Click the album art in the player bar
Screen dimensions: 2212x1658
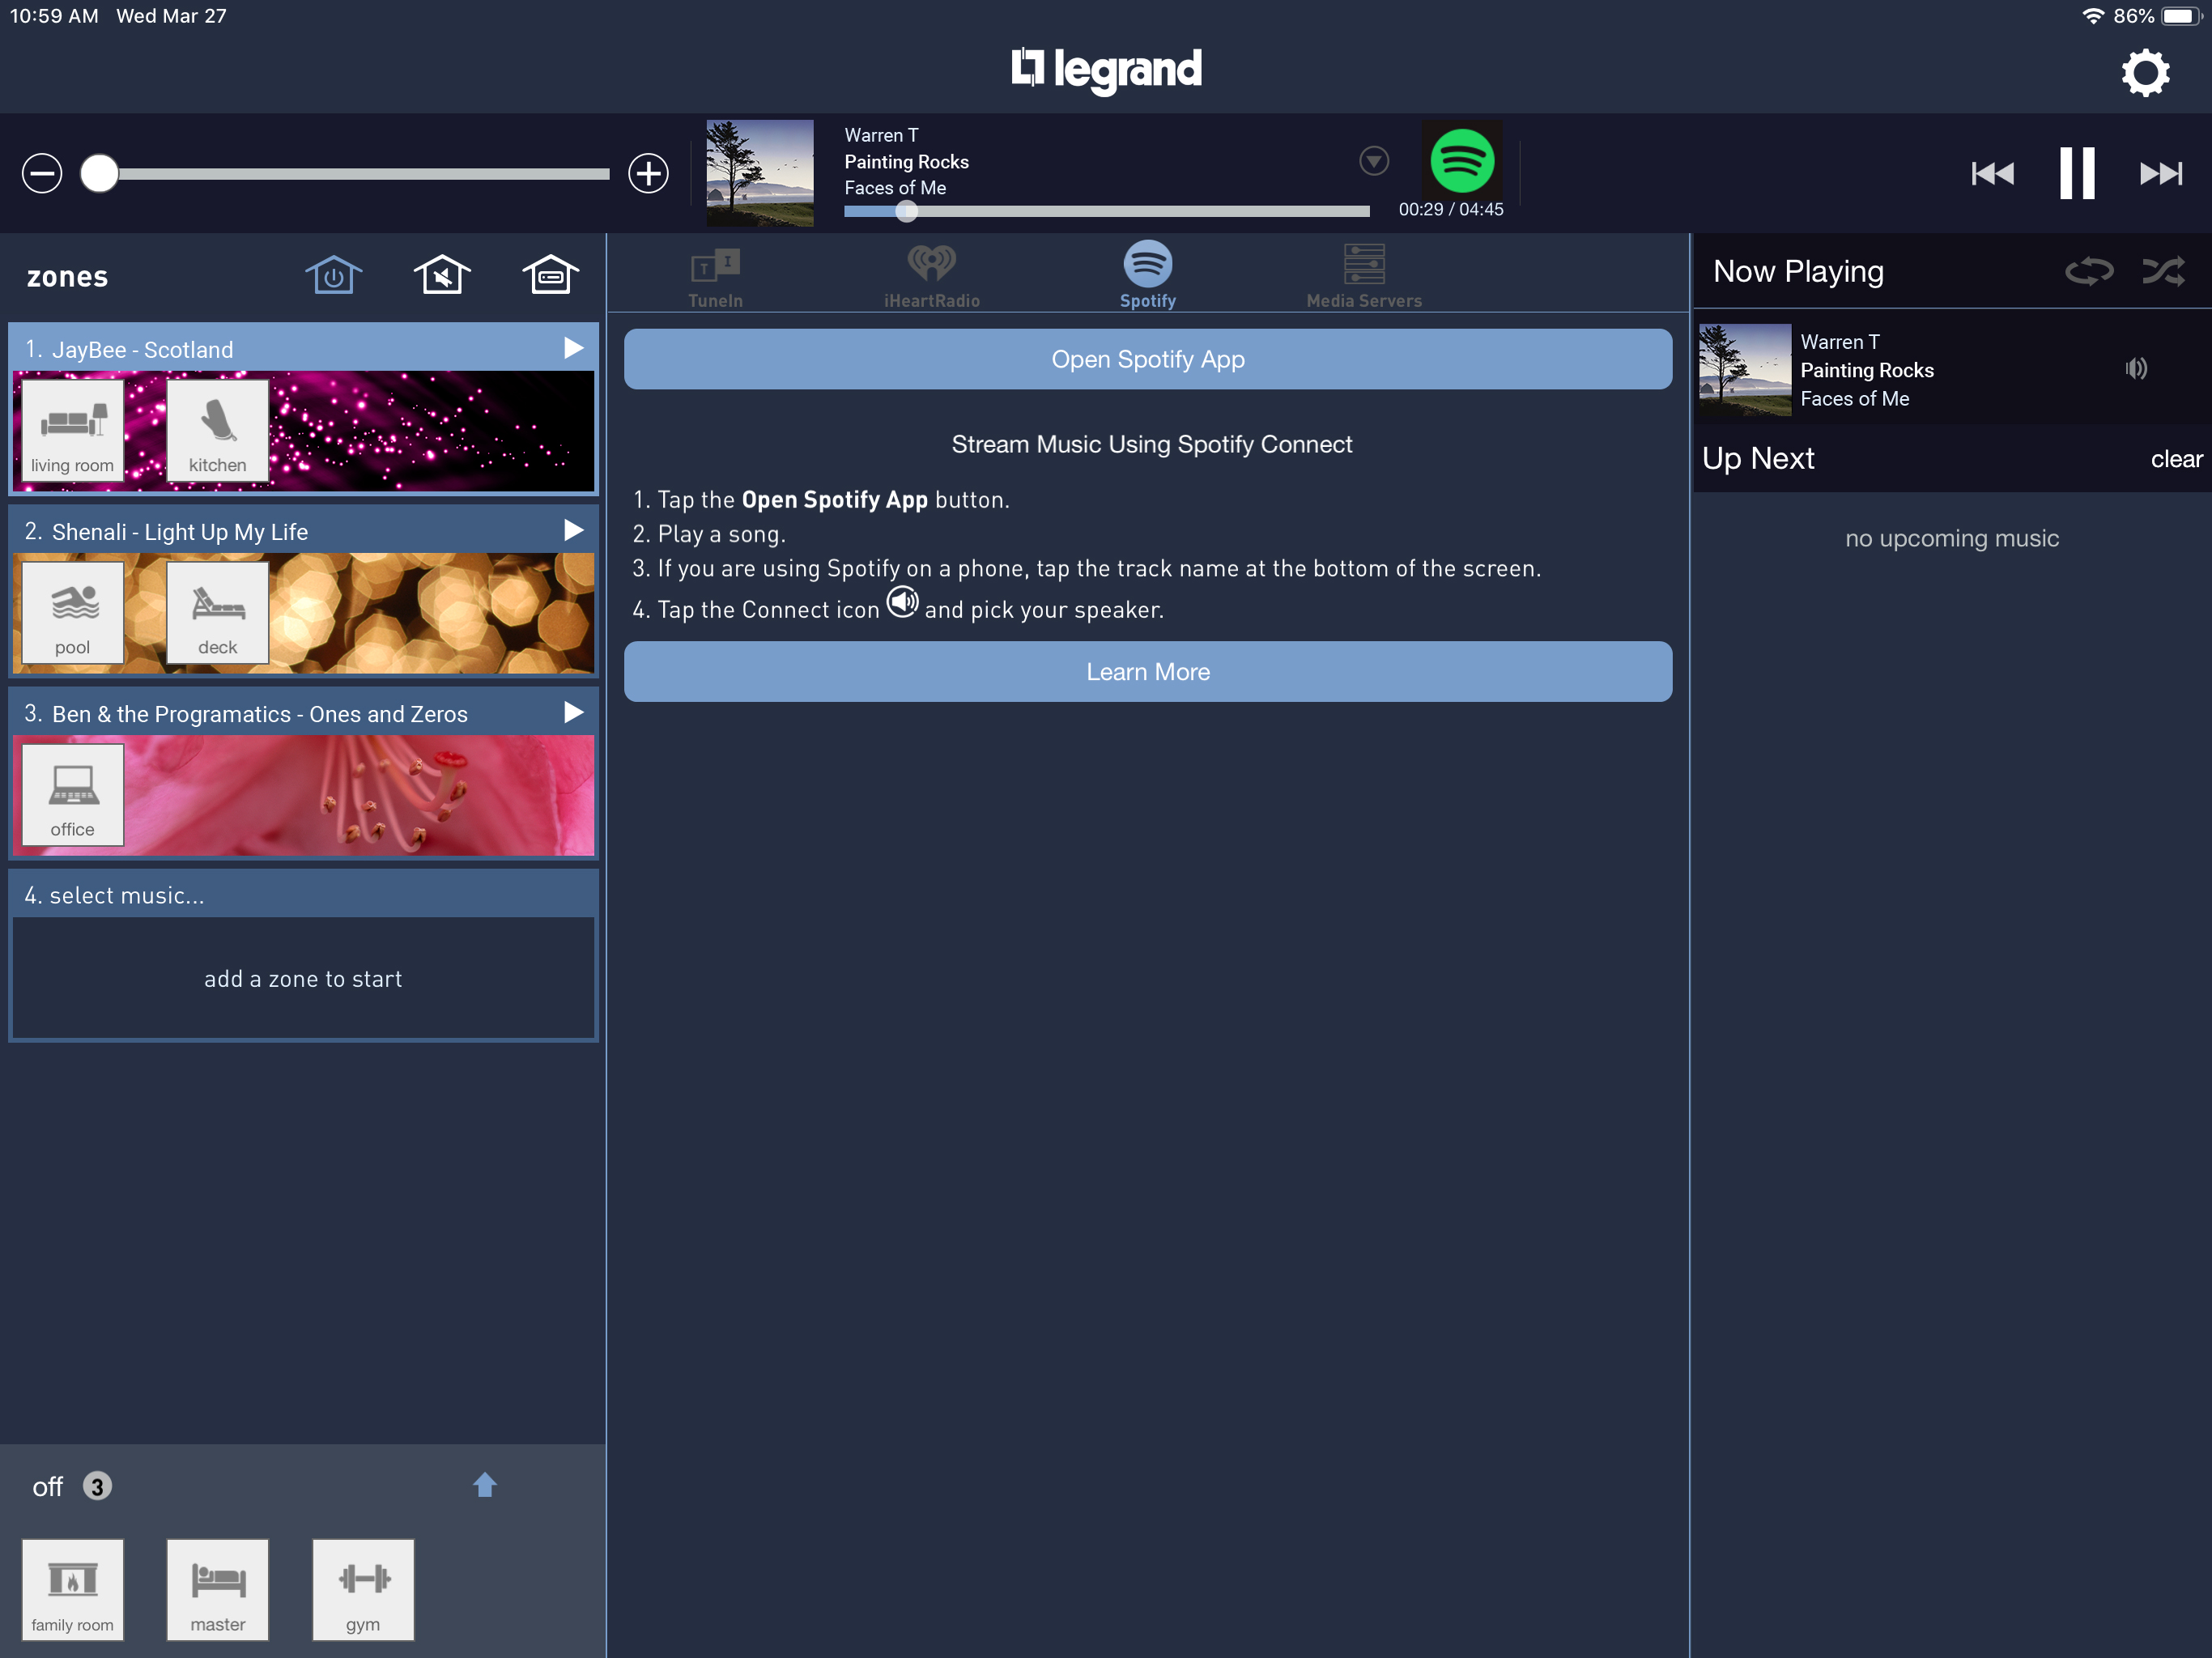pyautogui.click(x=760, y=173)
